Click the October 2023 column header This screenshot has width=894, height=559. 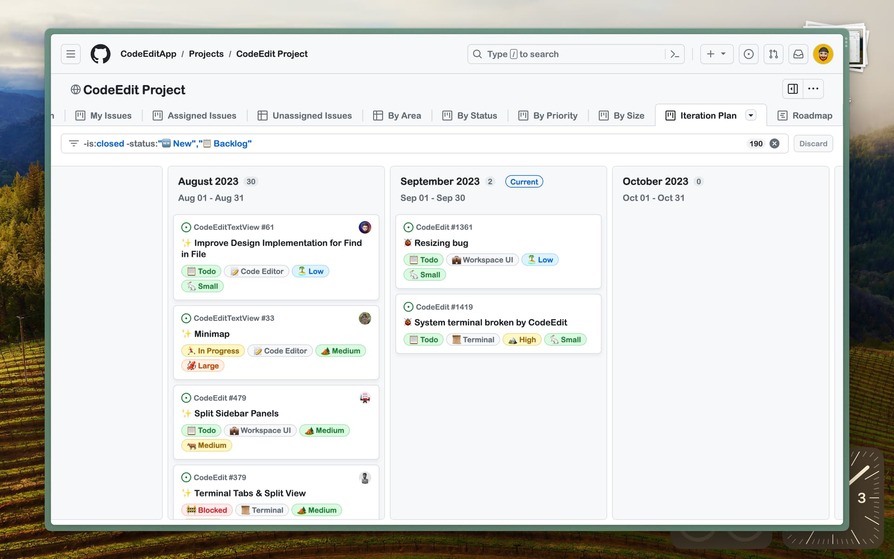coord(655,181)
